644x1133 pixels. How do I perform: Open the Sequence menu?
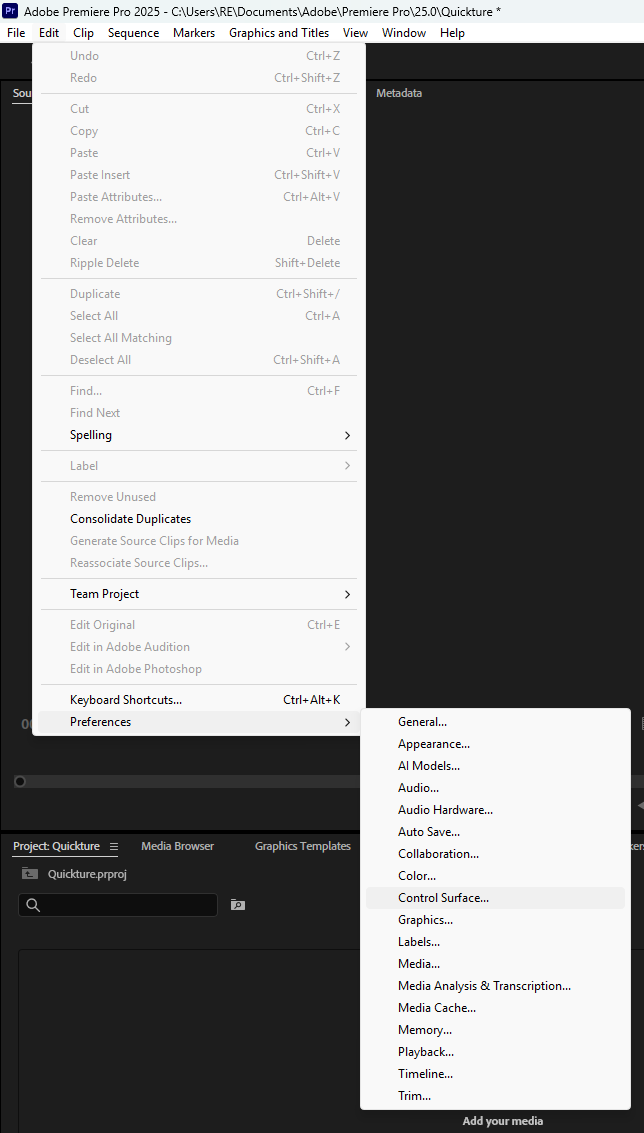(133, 33)
